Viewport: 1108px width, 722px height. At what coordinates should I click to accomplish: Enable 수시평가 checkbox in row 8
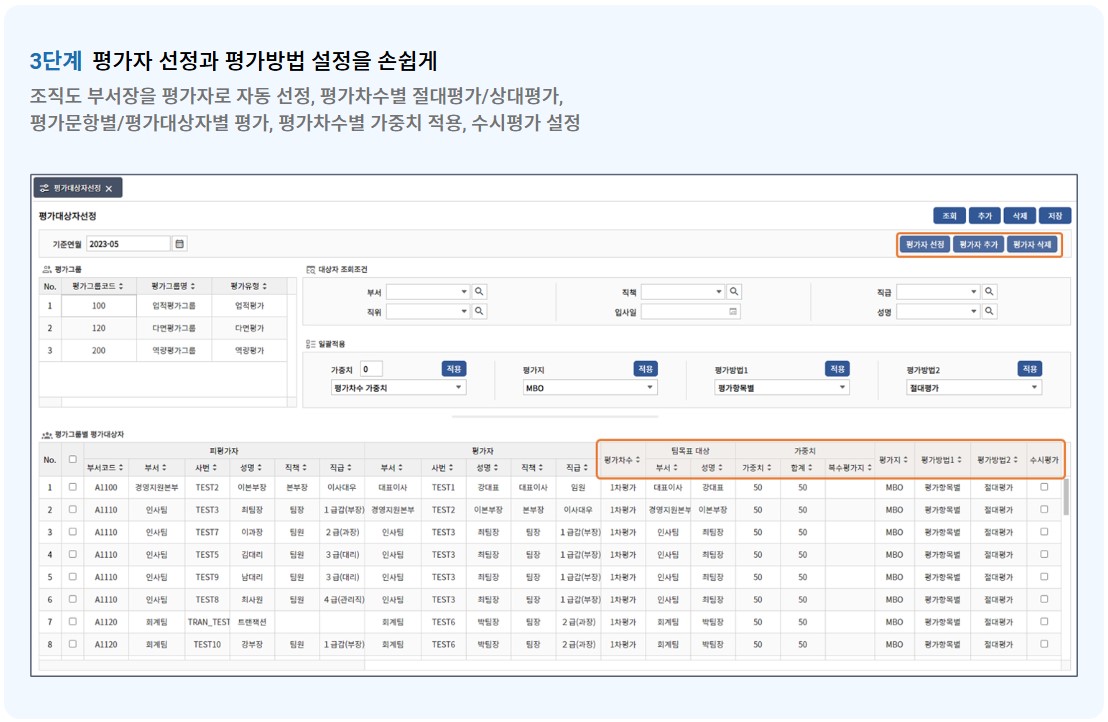[x=1044, y=644]
